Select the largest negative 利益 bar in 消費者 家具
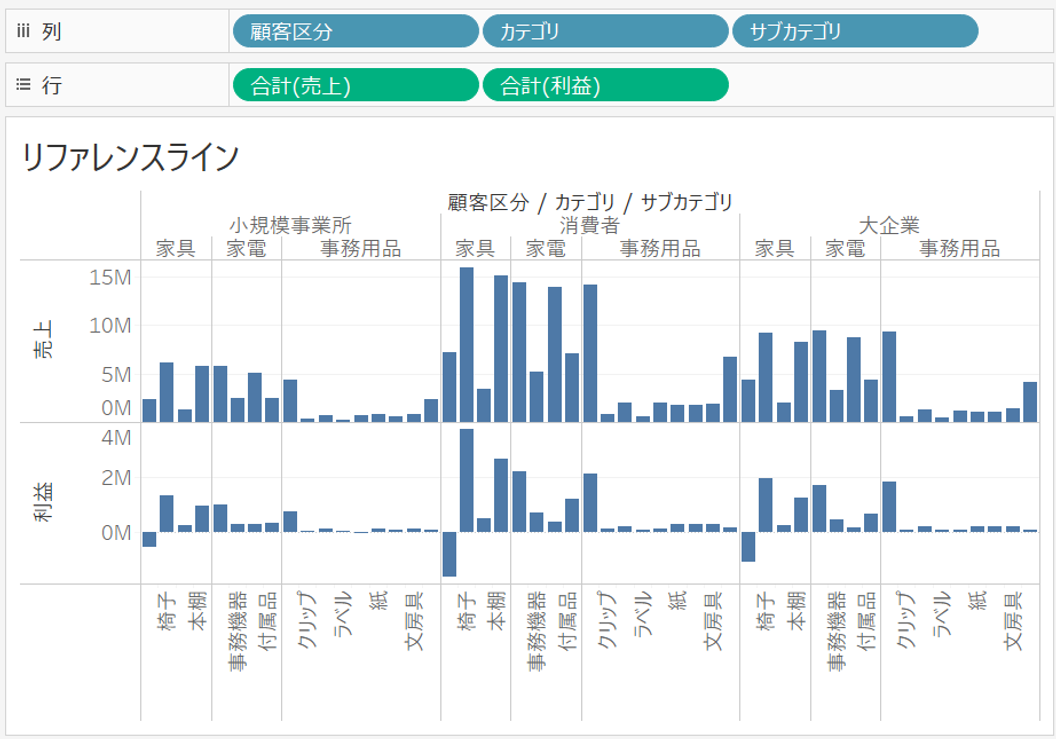 pyautogui.click(x=449, y=554)
